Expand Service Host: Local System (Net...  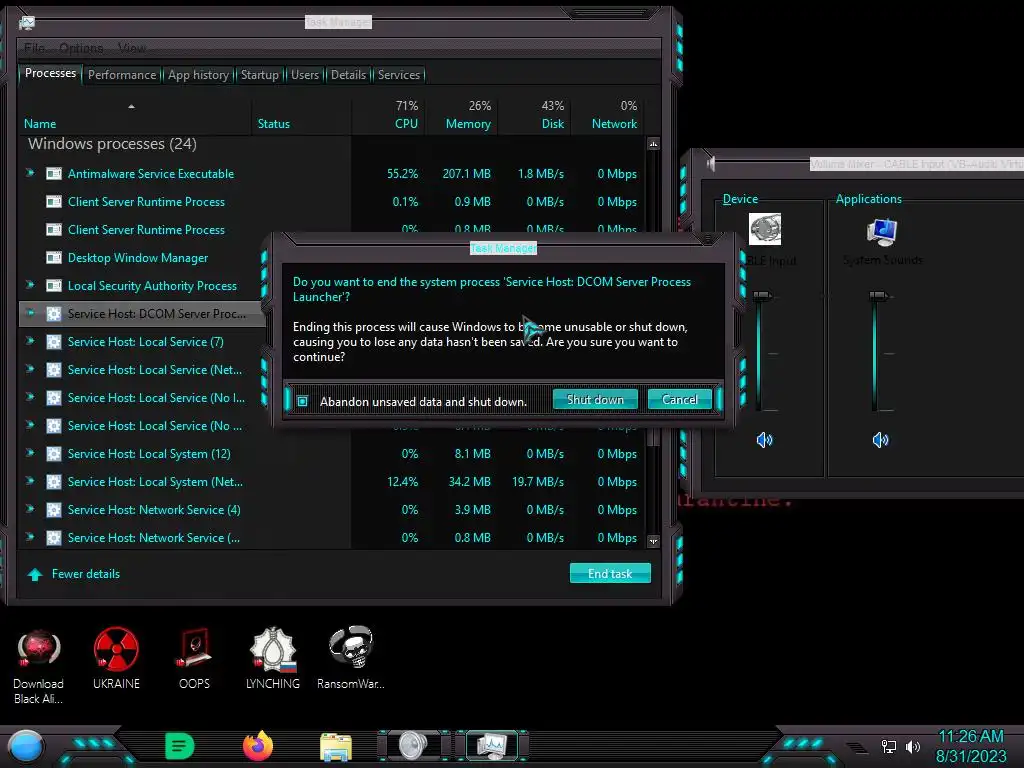click(x=30, y=481)
